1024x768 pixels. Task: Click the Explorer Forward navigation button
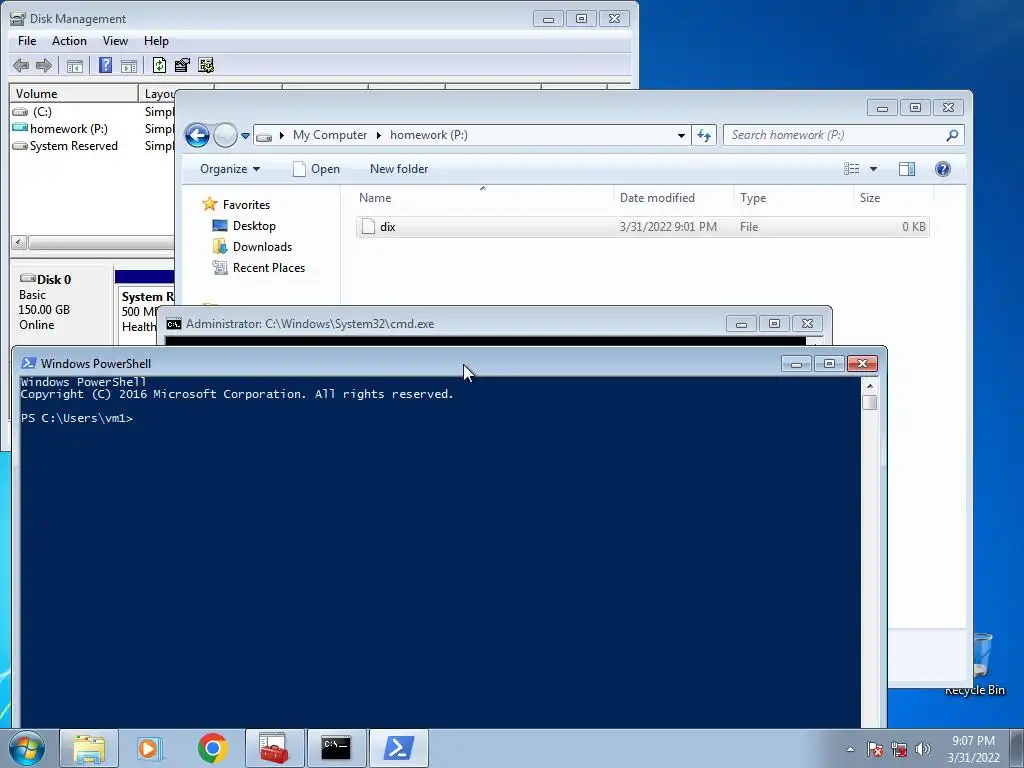(x=225, y=135)
